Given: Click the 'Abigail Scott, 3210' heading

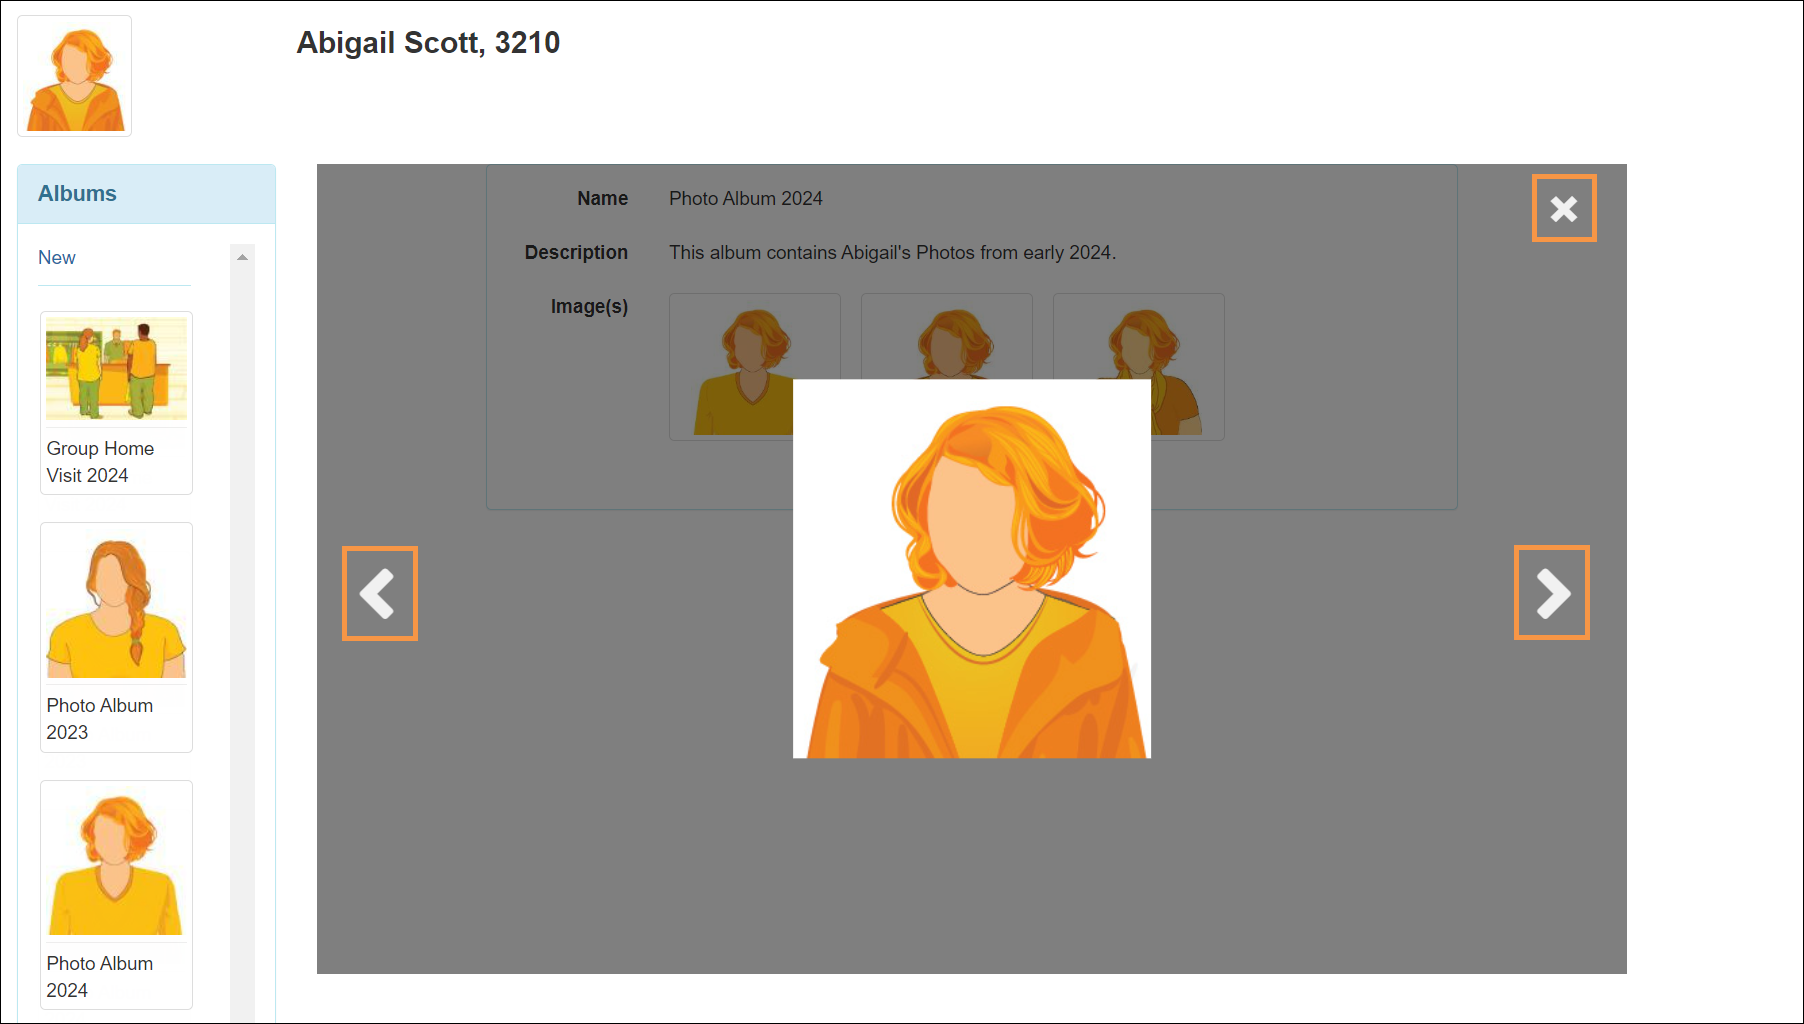Looking at the screenshot, I should coord(428,43).
